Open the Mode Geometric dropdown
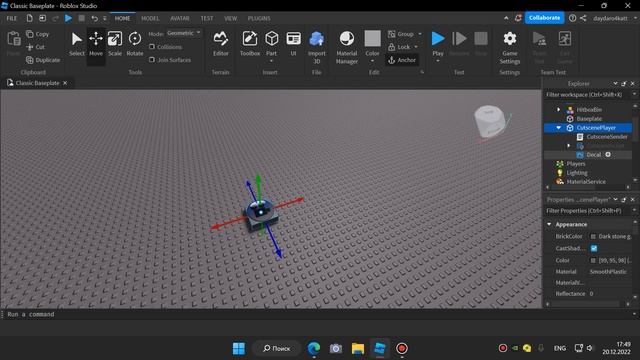 coord(184,33)
